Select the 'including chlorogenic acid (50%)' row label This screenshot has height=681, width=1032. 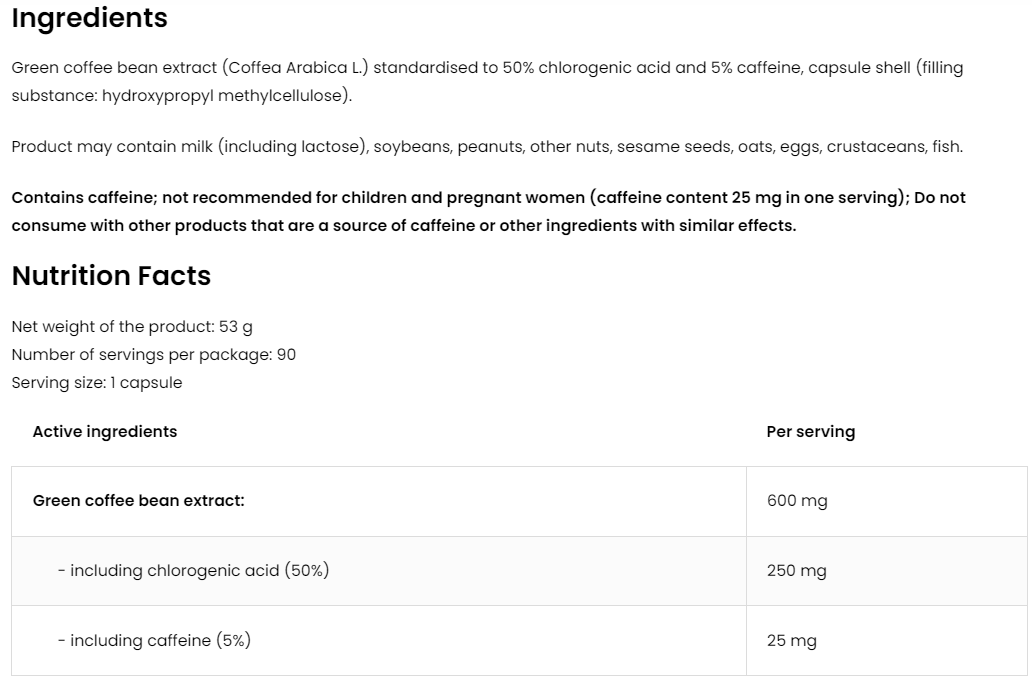(194, 571)
